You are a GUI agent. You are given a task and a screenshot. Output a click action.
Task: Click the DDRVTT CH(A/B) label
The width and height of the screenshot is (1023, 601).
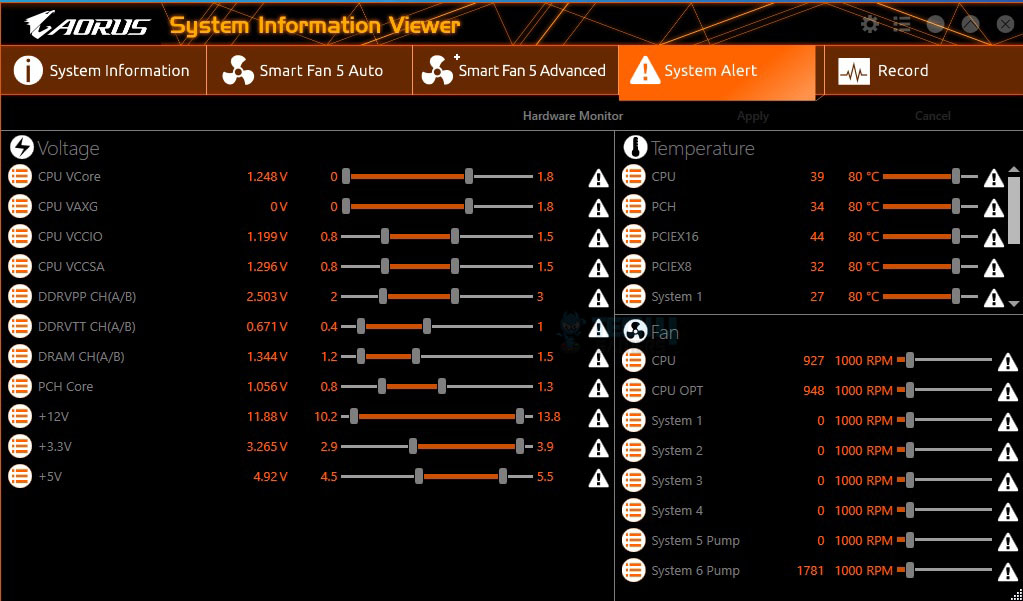point(87,326)
